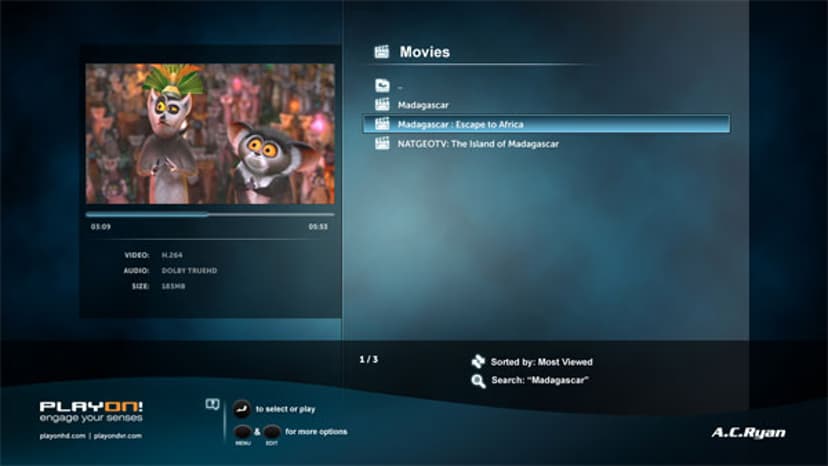Click the video playback progress bar

coord(210,215)
